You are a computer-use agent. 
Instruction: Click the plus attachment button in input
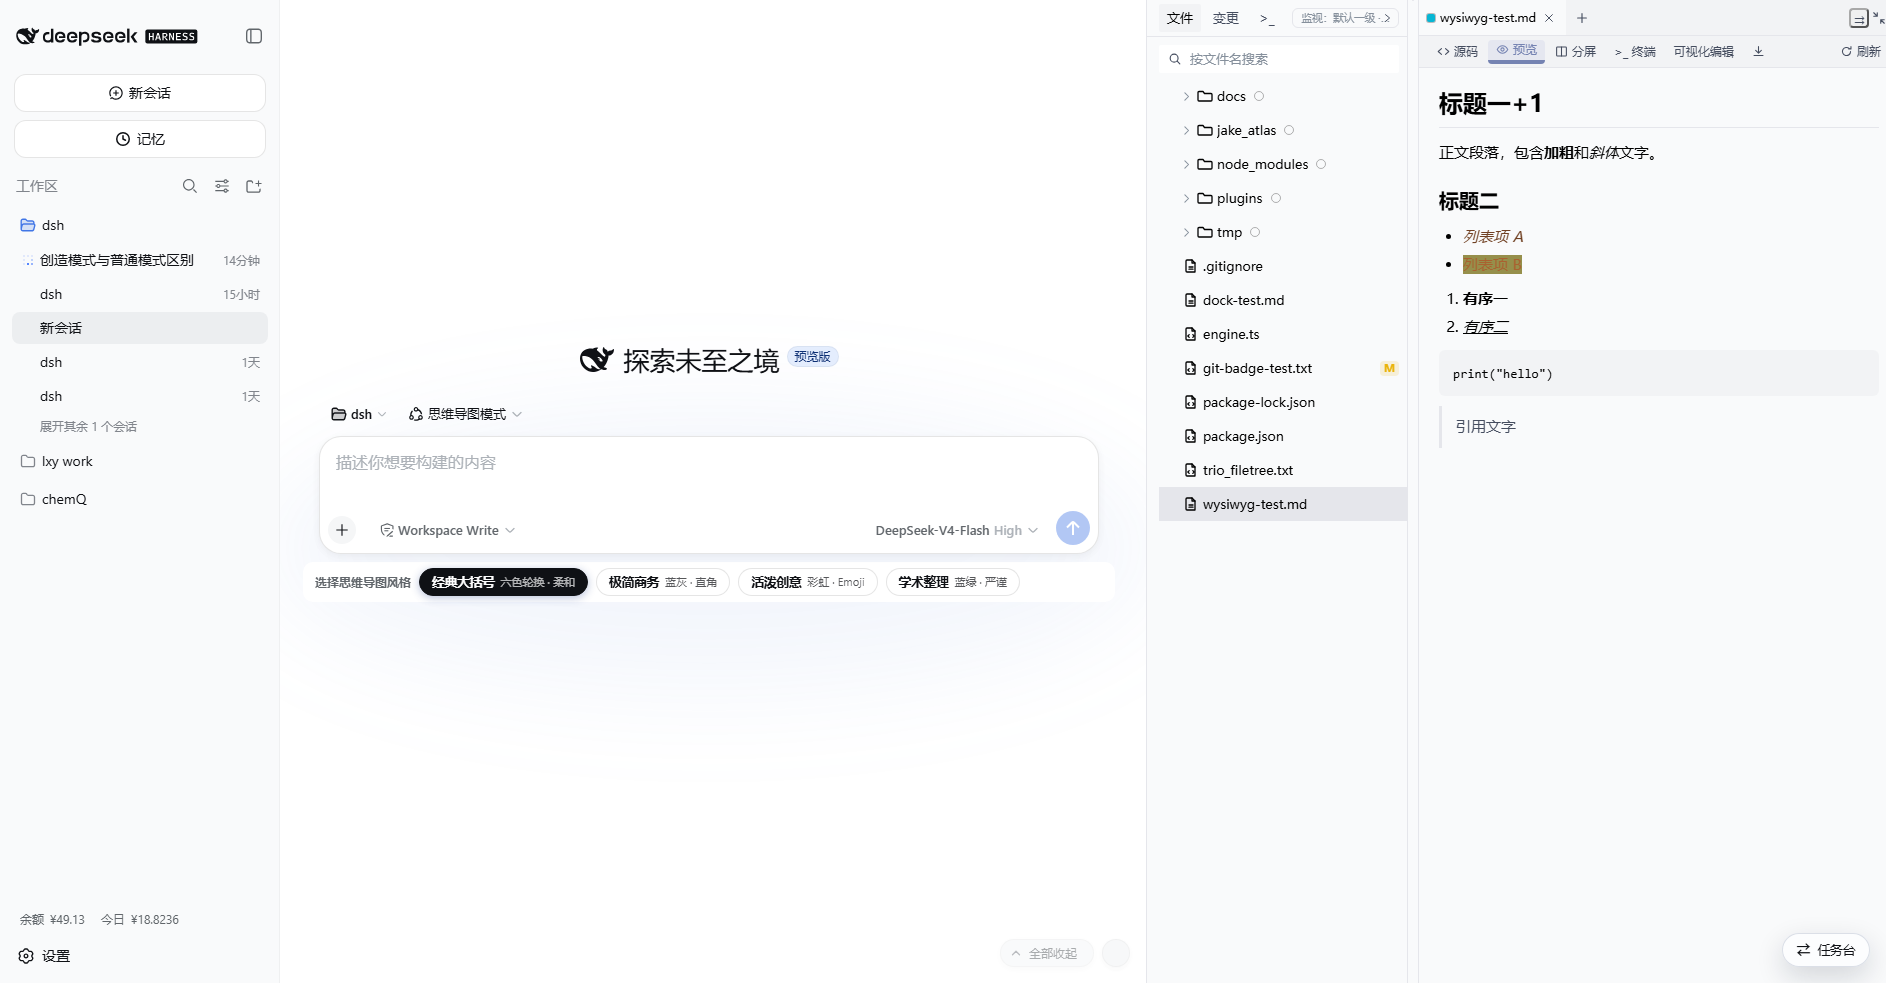click(x=342, y=530)
